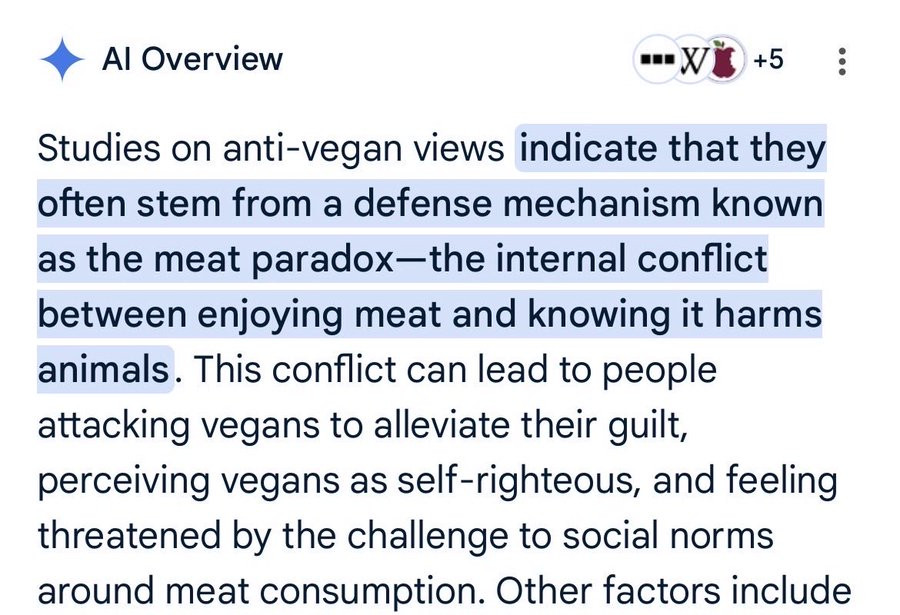Click the words "attacking vegans"

188,425
